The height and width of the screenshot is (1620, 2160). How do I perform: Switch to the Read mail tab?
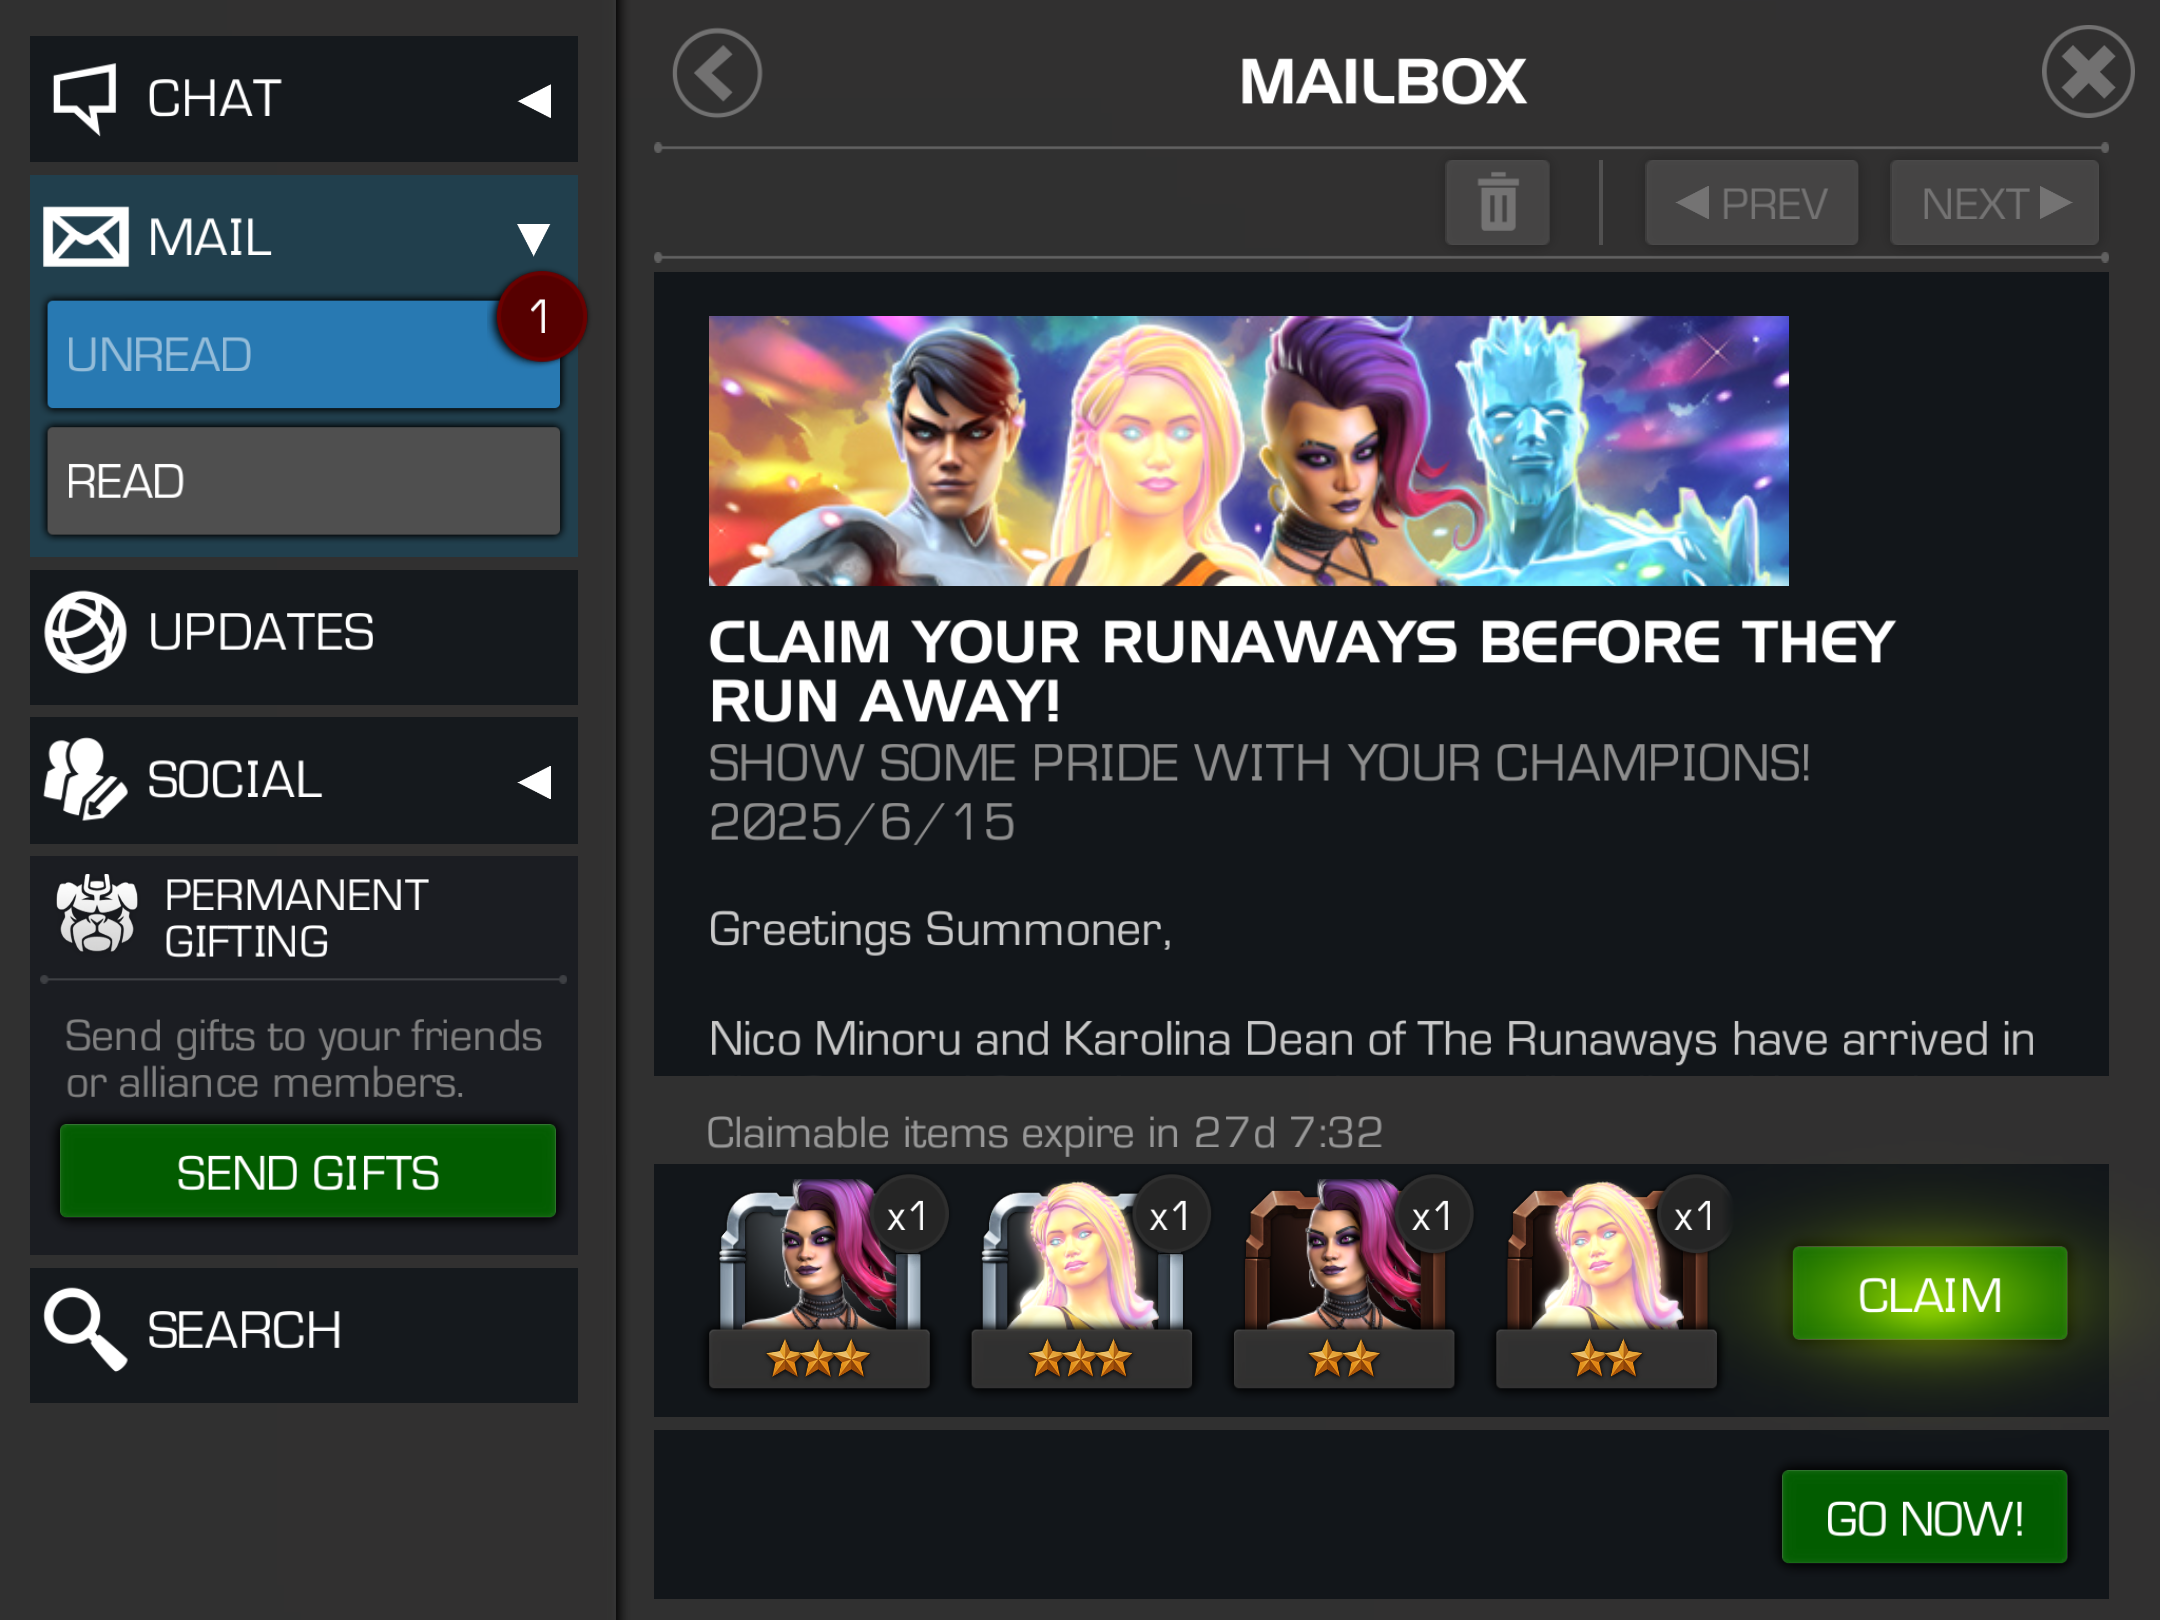[303, 481]
